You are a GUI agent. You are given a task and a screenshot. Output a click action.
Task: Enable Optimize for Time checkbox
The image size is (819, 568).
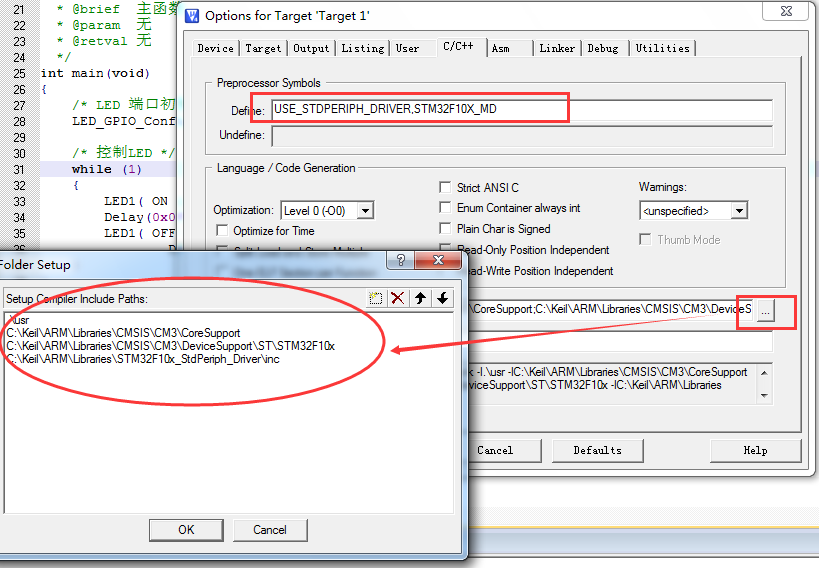[x=222, y=230]
